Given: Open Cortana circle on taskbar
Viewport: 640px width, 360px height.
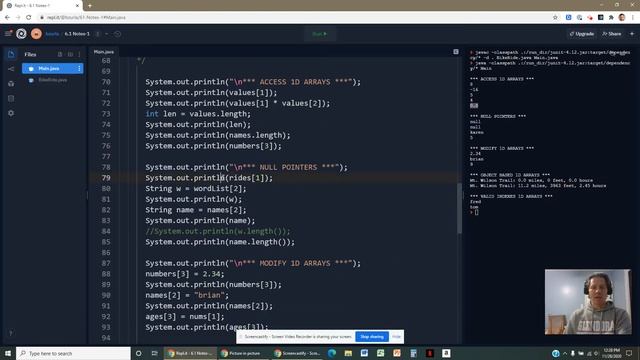Looking at the screenshot, I should [139, 353].
